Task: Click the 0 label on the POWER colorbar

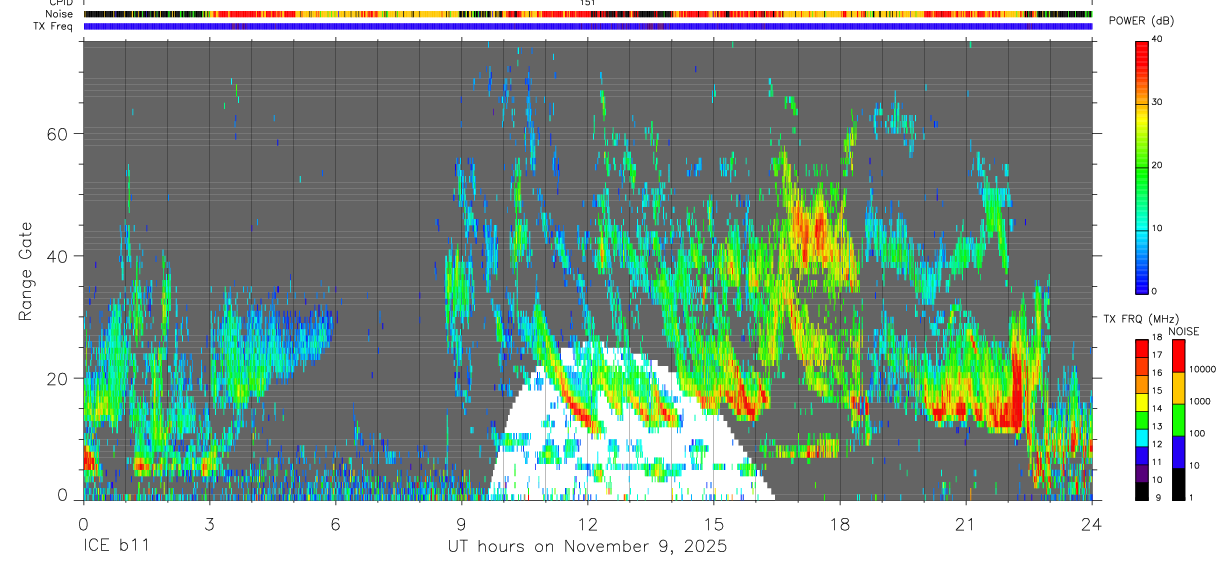Action: click(x=1154, y=291)
